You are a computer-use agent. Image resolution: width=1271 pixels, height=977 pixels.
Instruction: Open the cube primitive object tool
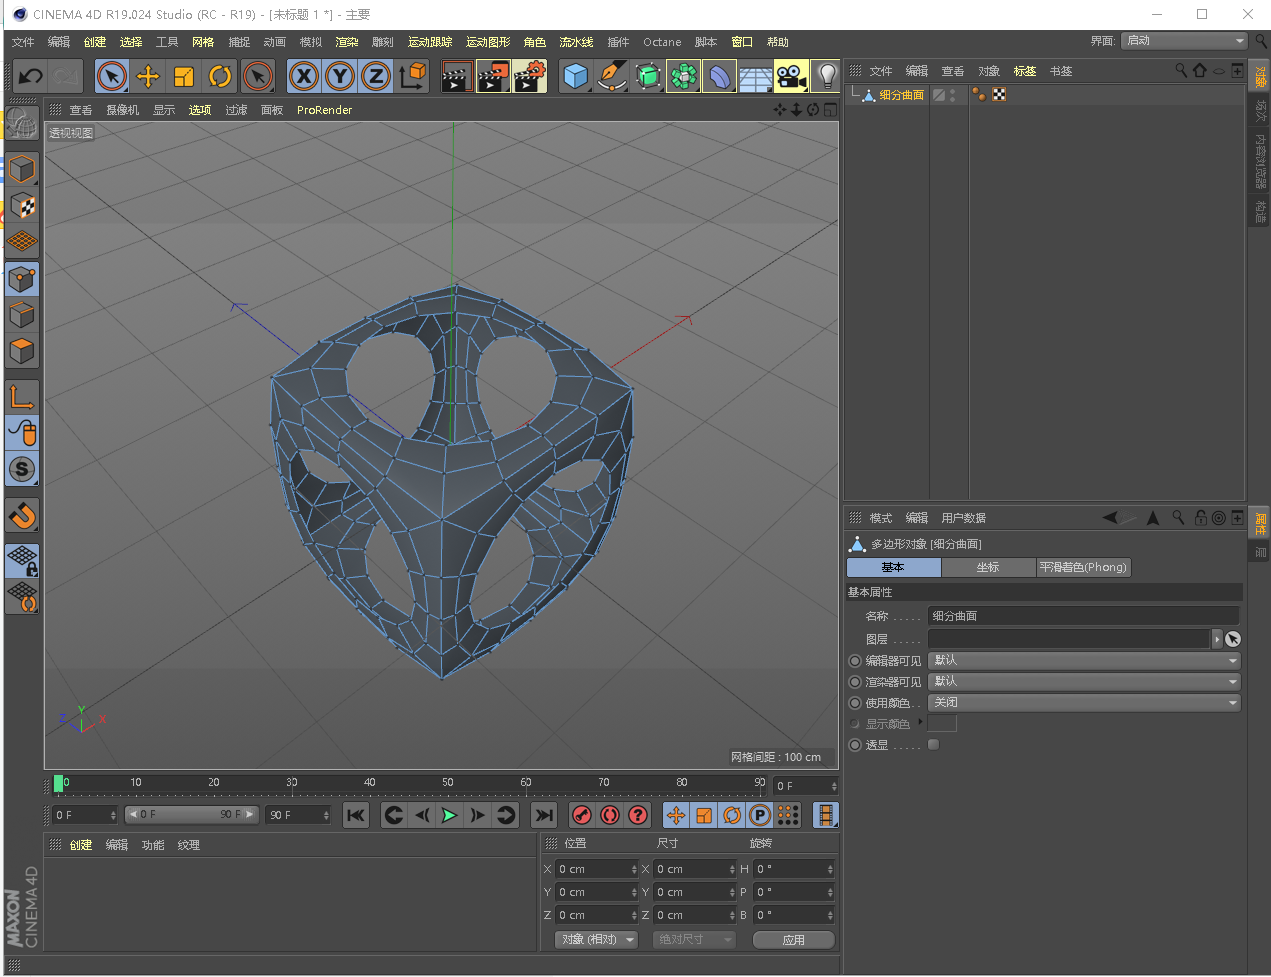coord(575,76)
